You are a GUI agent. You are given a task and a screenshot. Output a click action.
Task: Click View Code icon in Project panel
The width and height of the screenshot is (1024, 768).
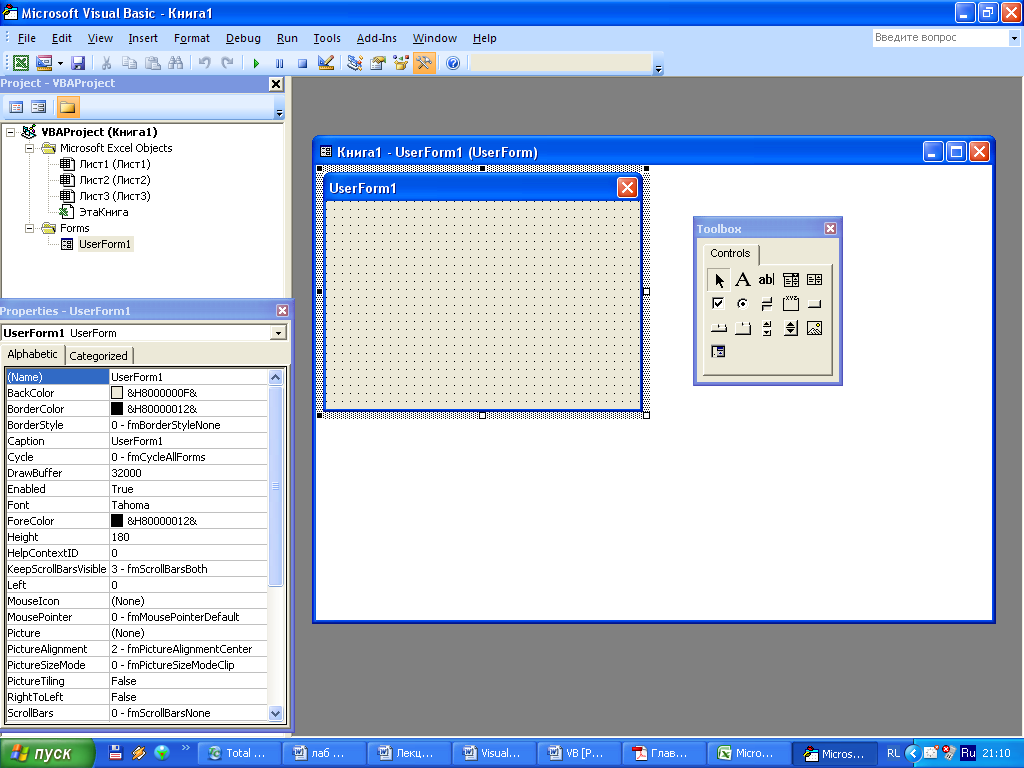point(16,106)
